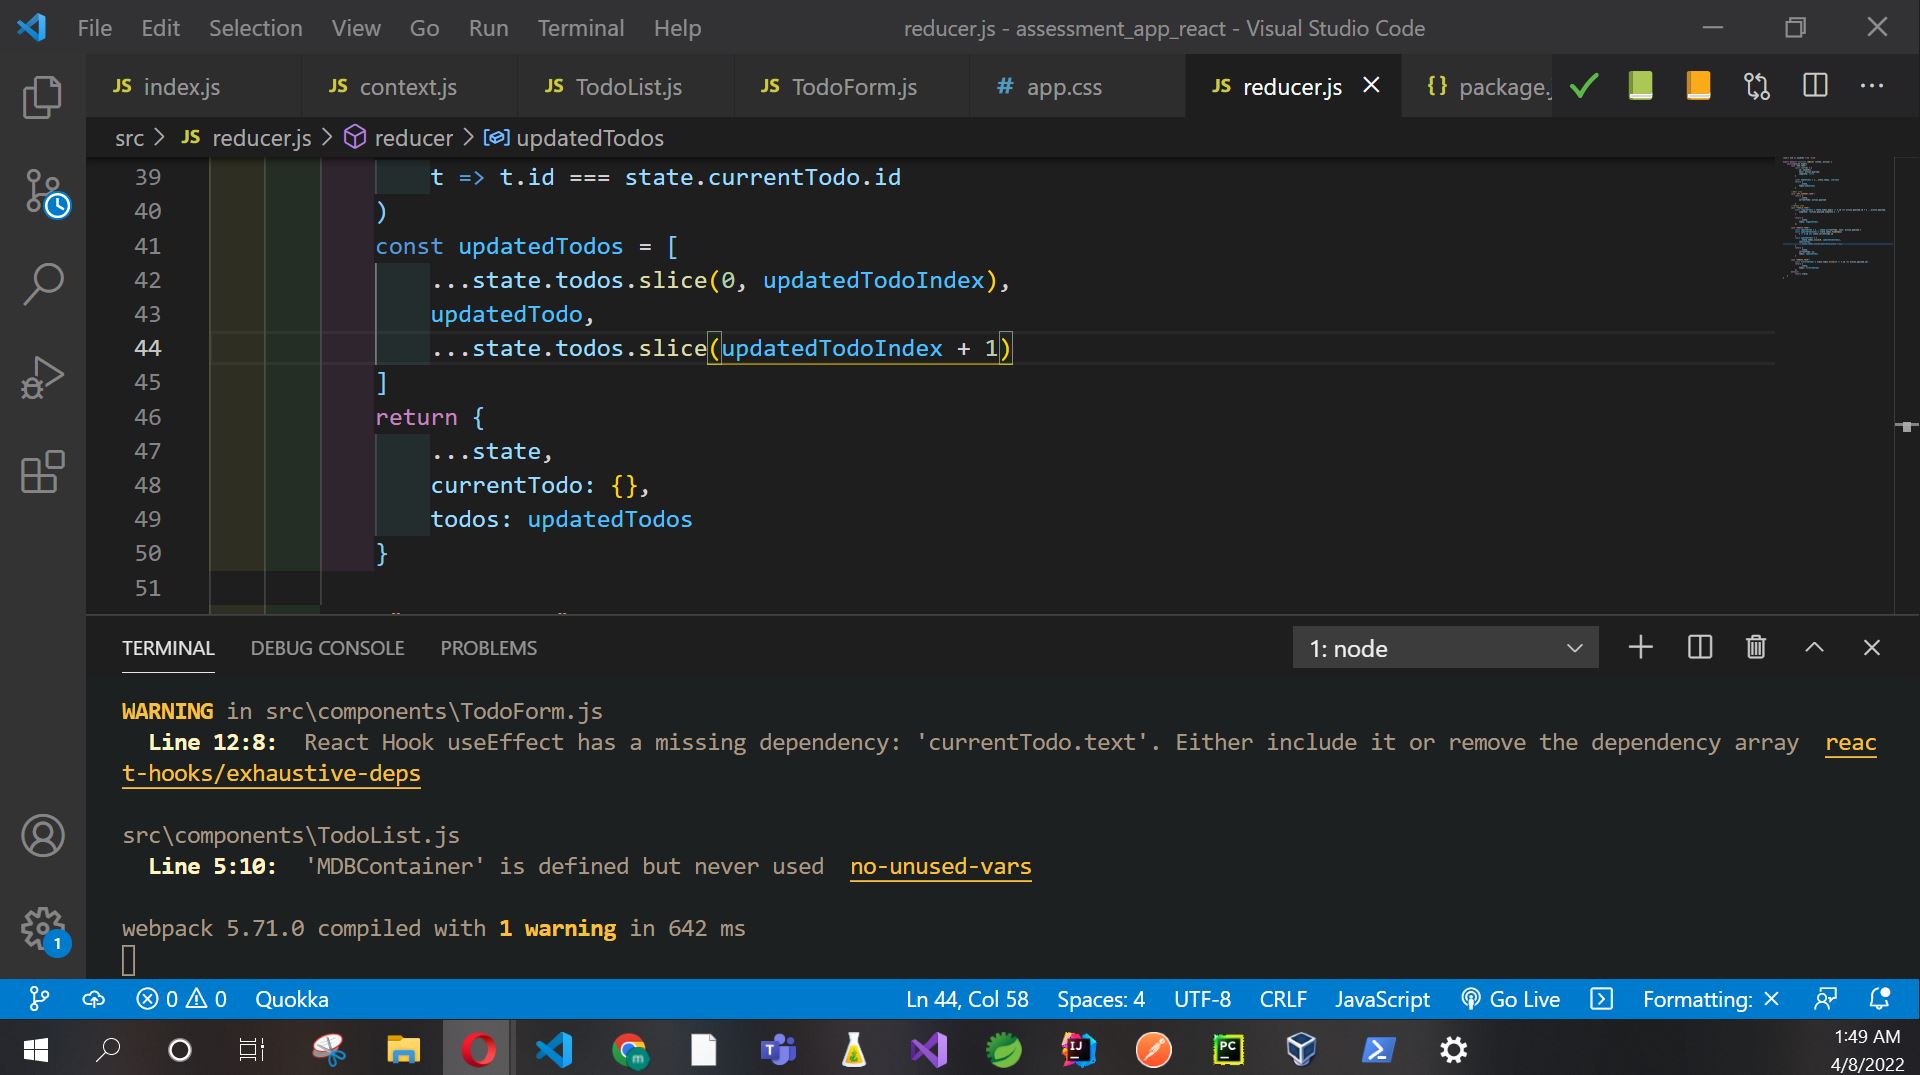Screen dimensions: 1920x1075
Task: Toggle the Accounts icon in activity bar
Action: 43,836
